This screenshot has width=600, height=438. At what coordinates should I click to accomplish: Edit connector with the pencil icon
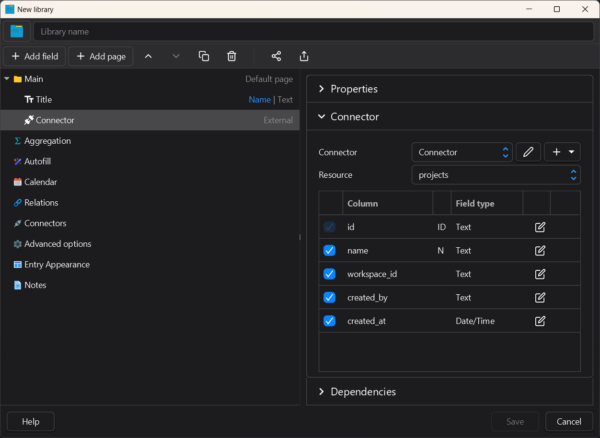pyautogui.click(x=528, y=152)
